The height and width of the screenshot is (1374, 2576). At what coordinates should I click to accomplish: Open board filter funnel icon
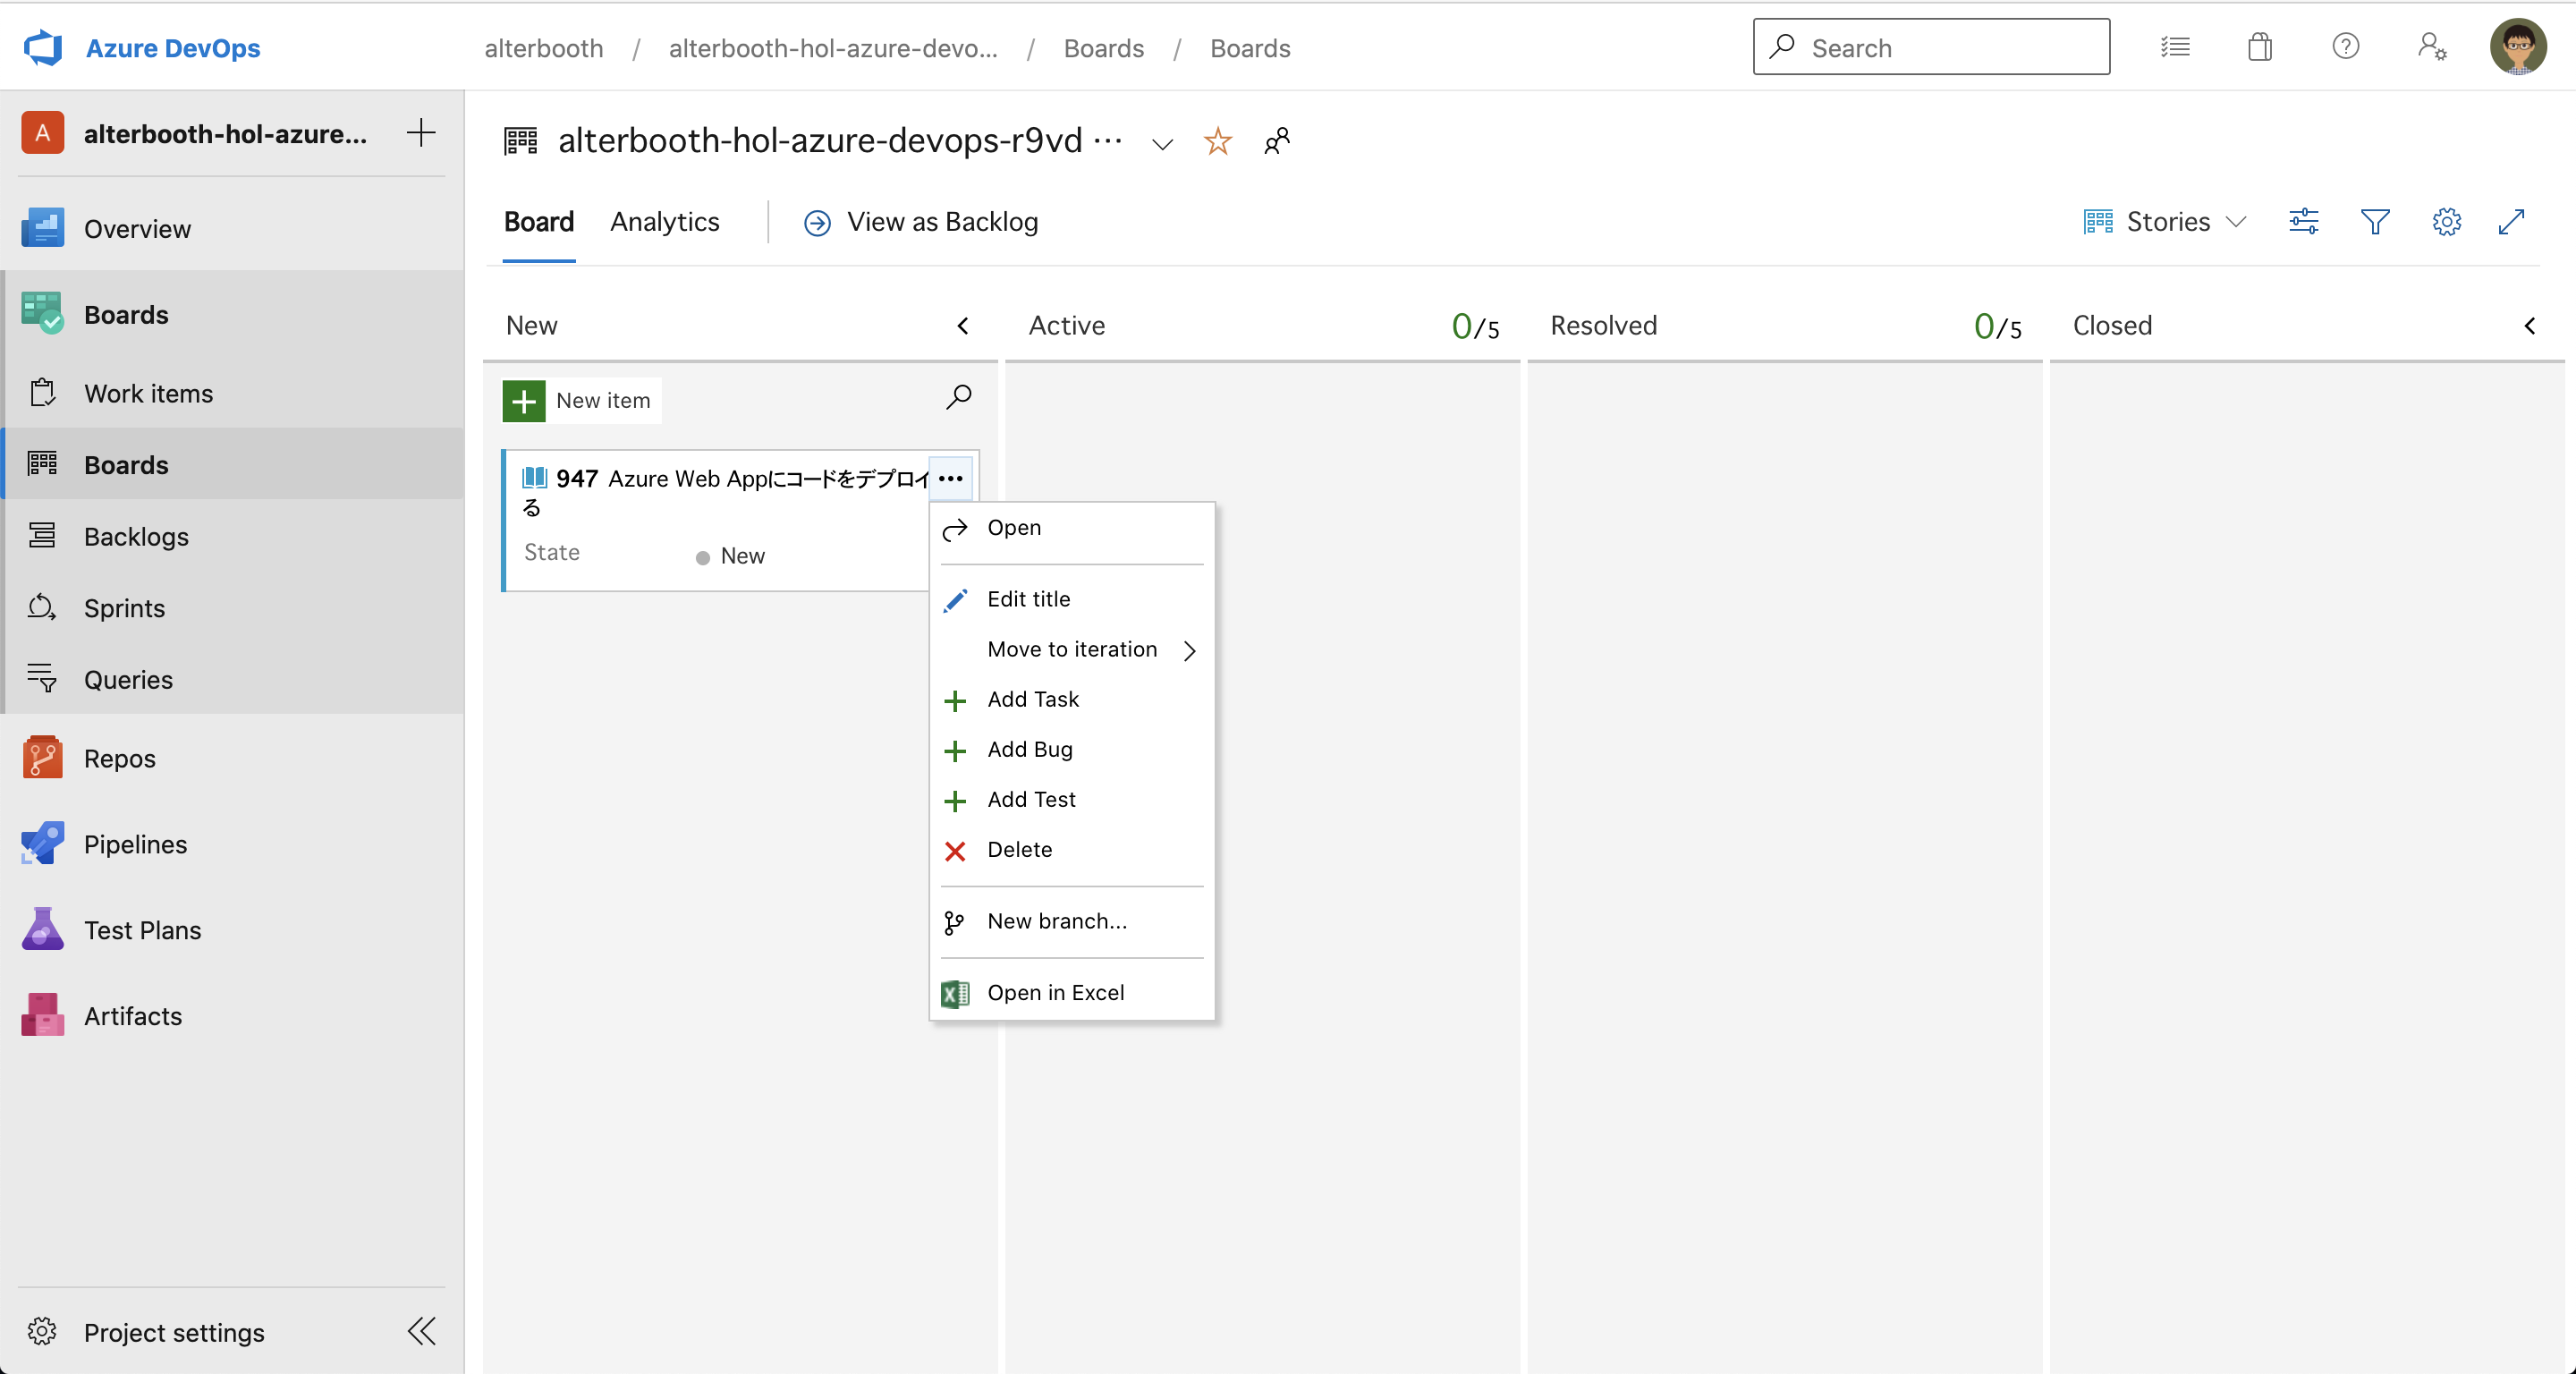(x=2375, y=221)
